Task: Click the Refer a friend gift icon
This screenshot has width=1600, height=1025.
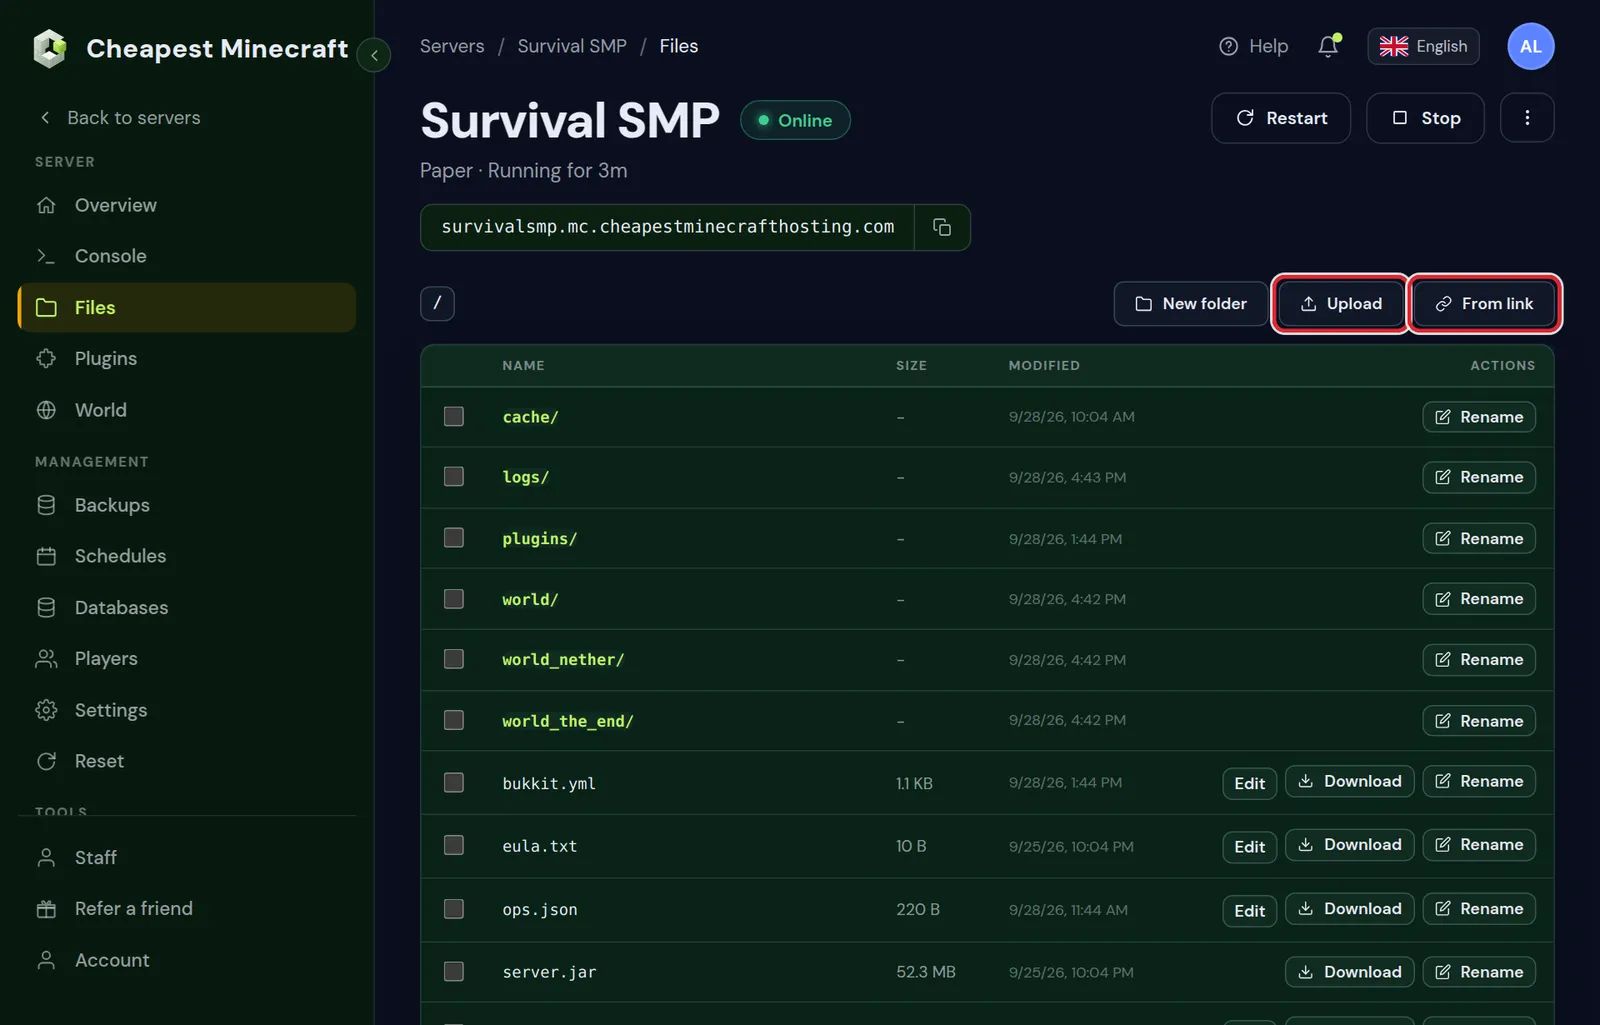Action: (x=46, y=909)
